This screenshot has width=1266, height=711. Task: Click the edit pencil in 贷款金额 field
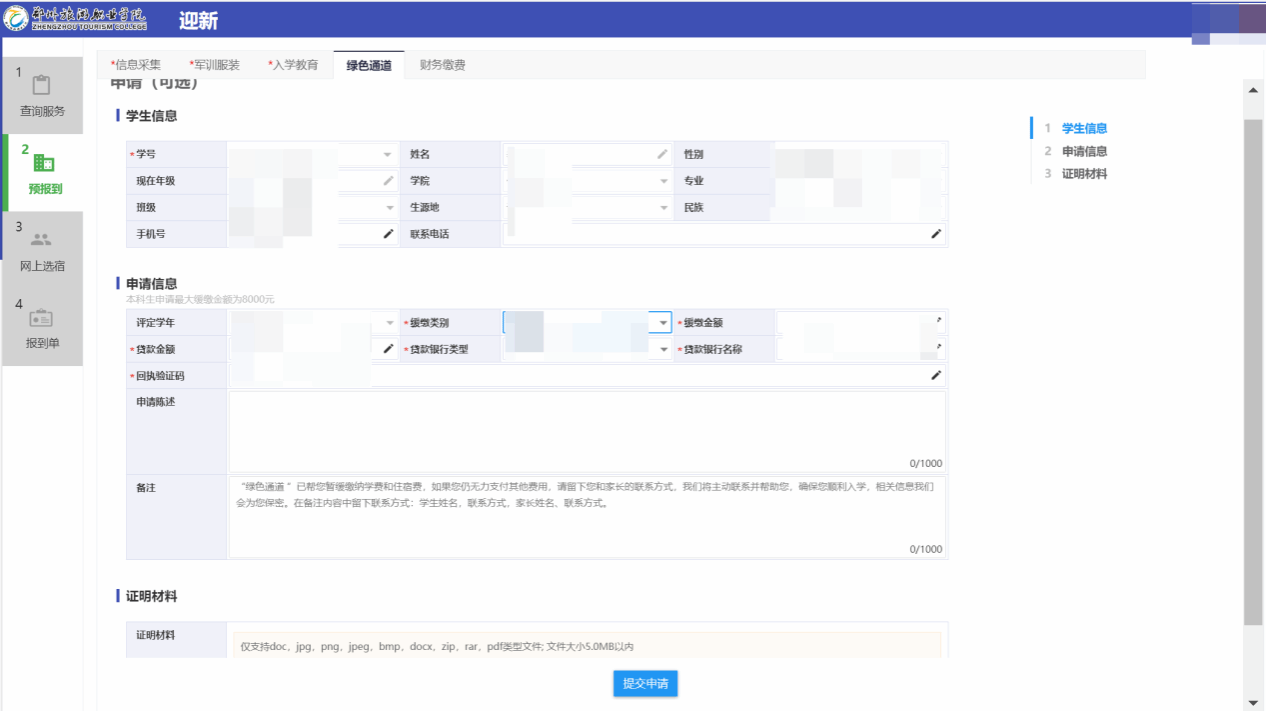389,349
